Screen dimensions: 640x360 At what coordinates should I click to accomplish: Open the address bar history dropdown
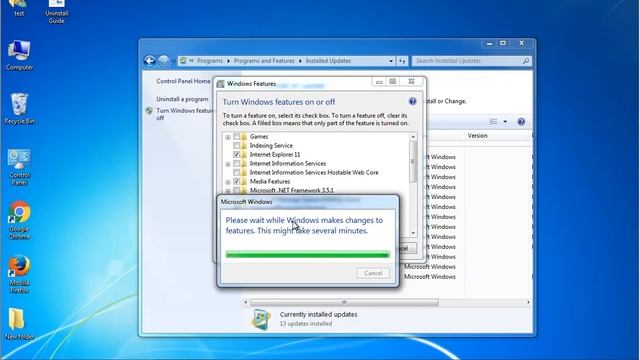[391, 61]
